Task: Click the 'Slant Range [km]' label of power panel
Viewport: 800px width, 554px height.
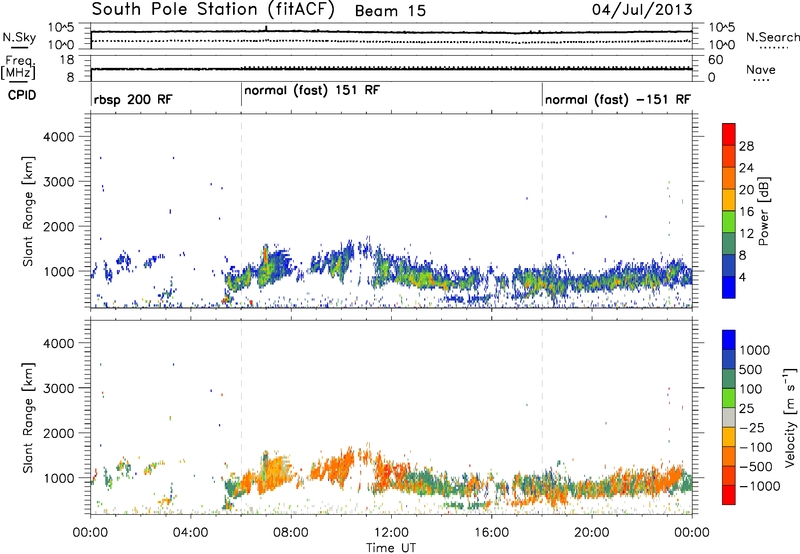Action: tap(29, 211)
